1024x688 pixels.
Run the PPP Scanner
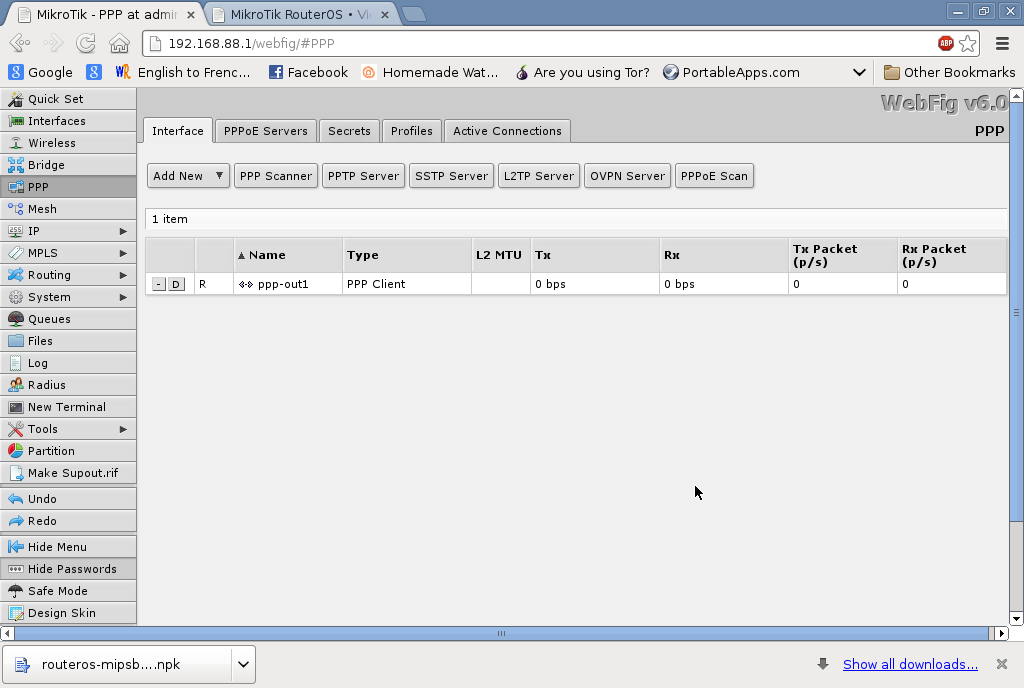[x=275, y=175]
